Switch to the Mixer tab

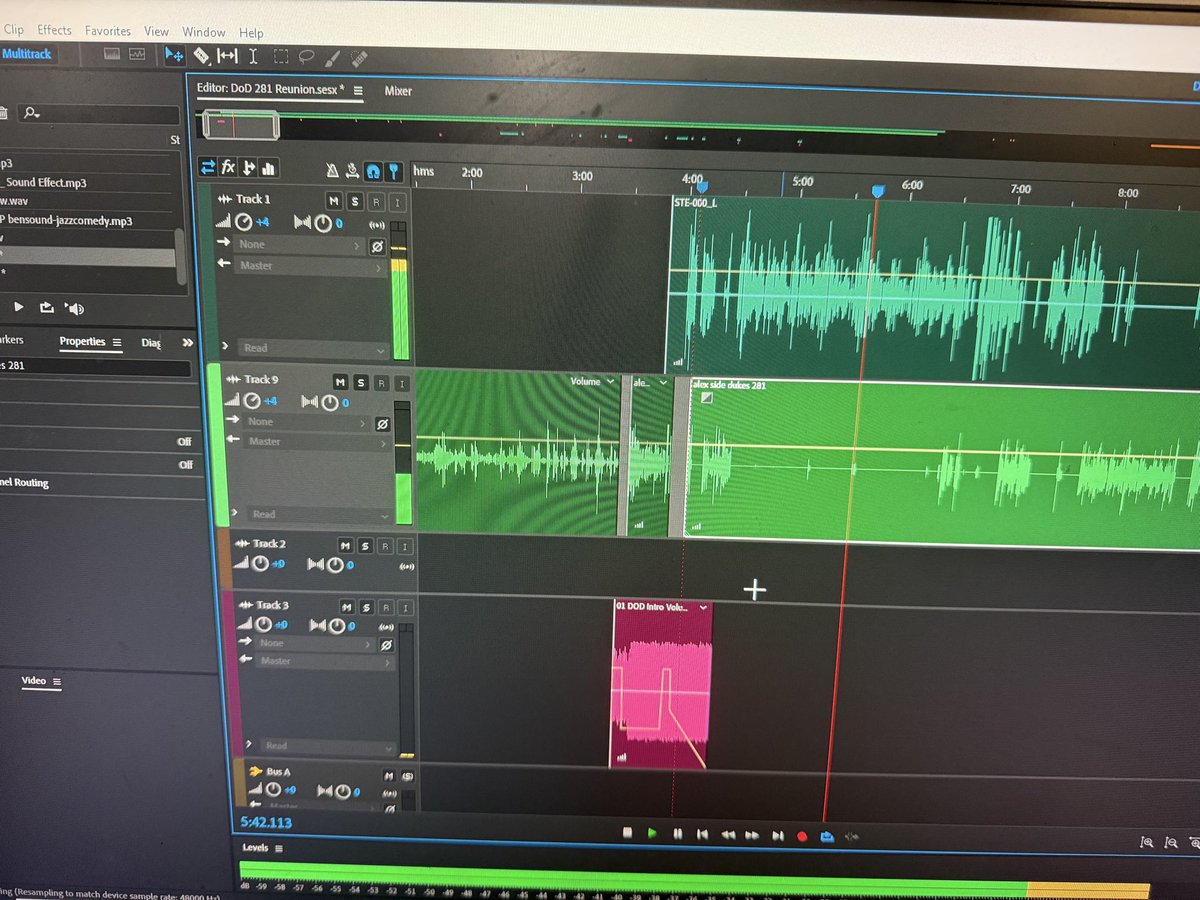[x=398, y=91]
